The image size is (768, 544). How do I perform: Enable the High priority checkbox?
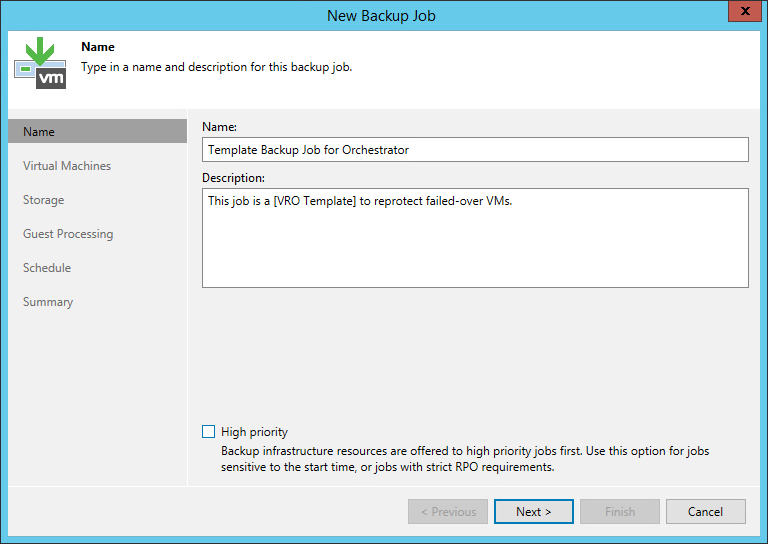(x=209, y=432)
